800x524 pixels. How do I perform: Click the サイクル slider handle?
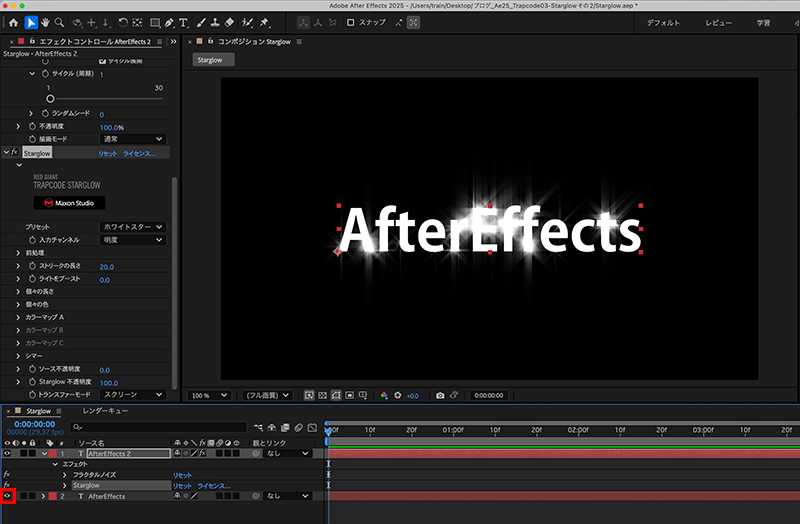(50, 98)
